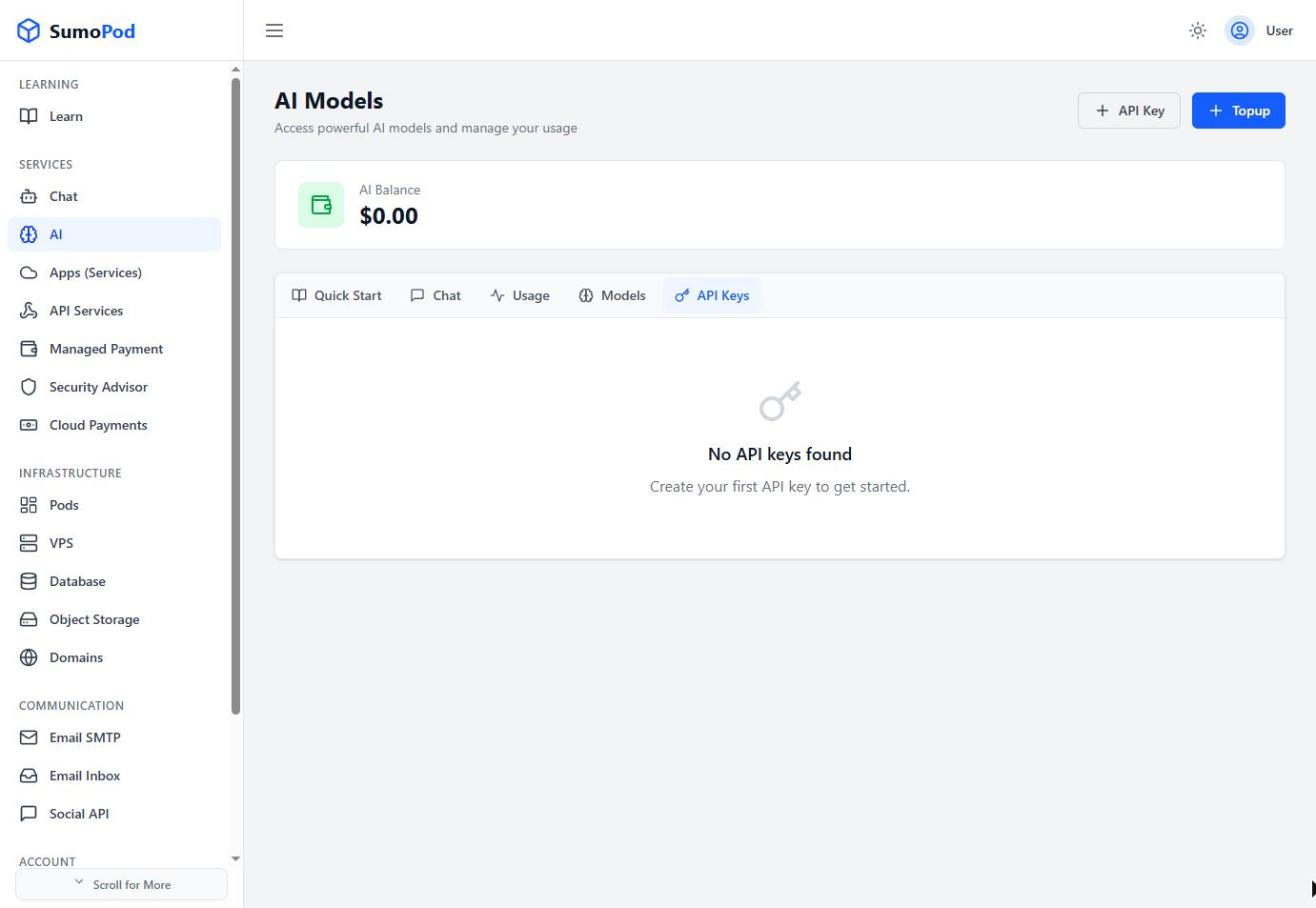The image size is (1316, 908).
Task: Click the sidebar scroll up arrow
Action: point(236,69)
